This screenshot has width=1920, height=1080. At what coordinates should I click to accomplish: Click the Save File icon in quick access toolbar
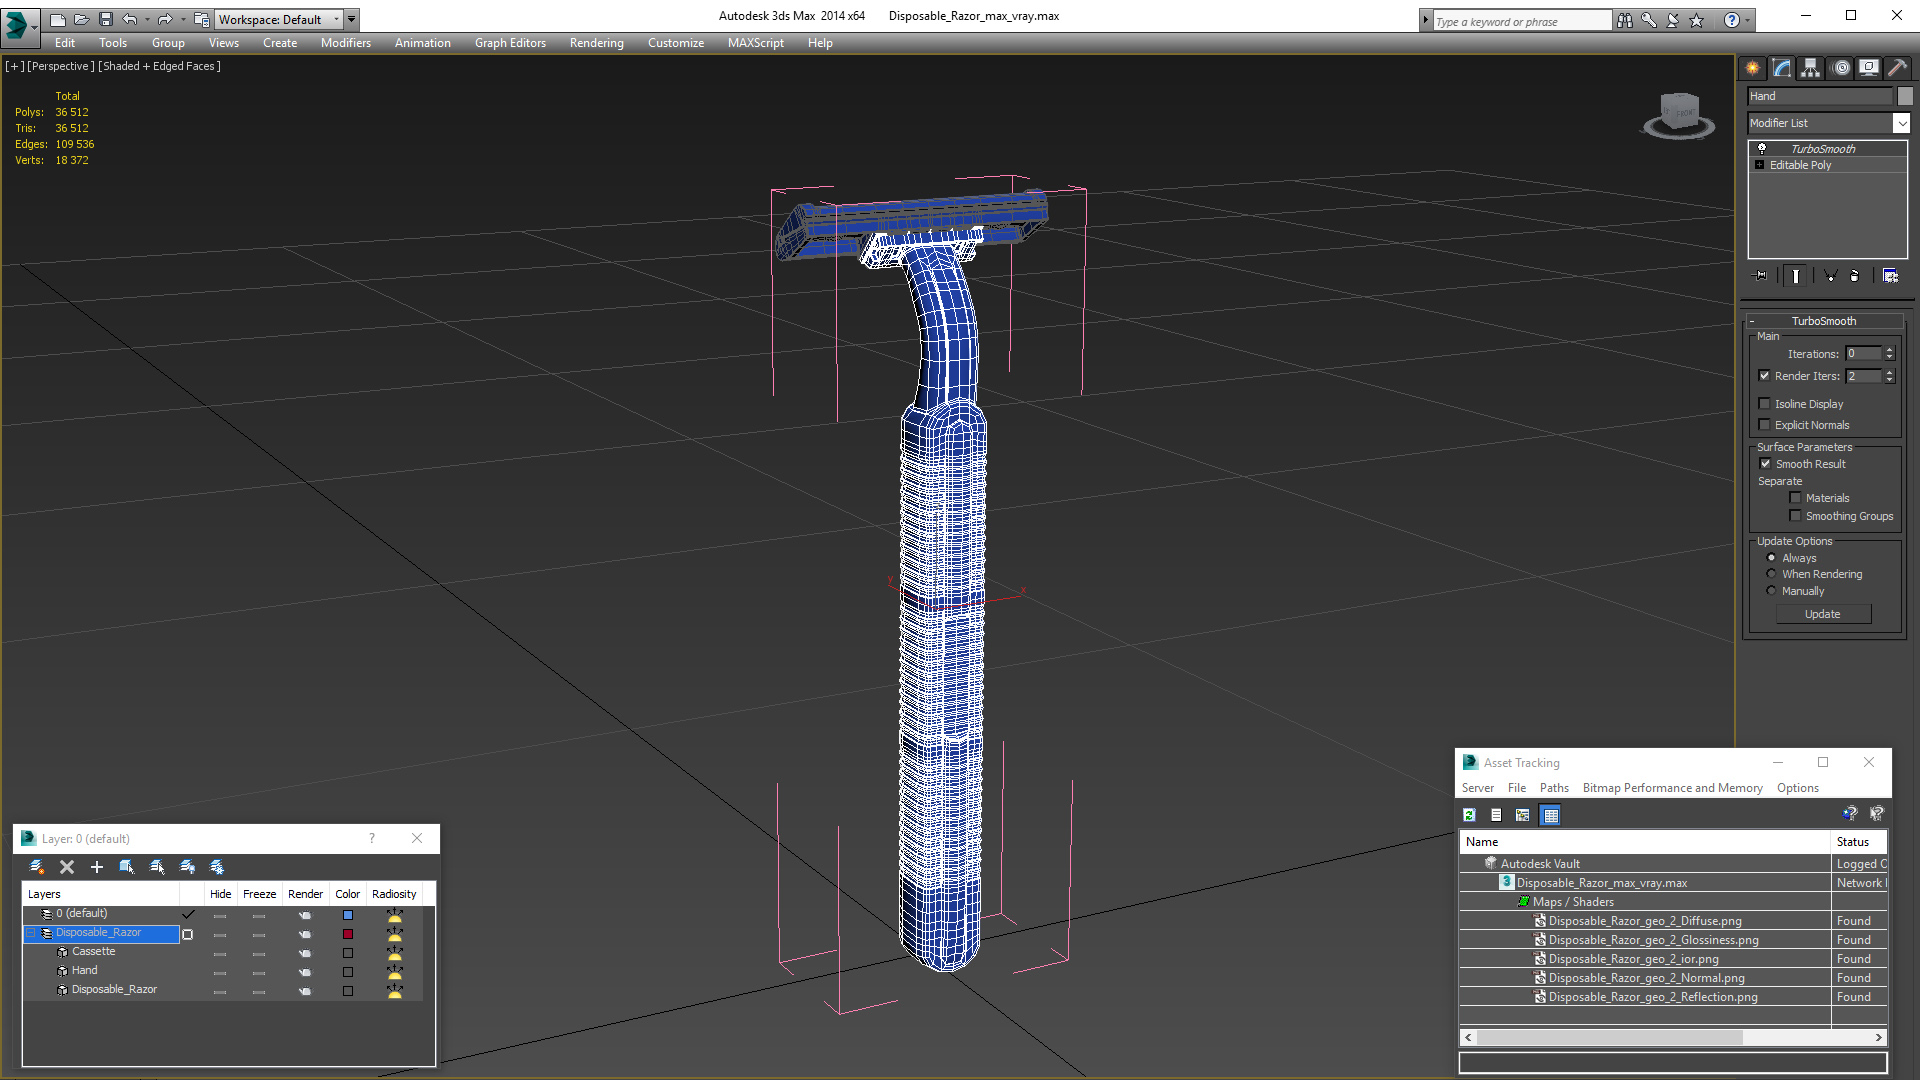point(106,19)
